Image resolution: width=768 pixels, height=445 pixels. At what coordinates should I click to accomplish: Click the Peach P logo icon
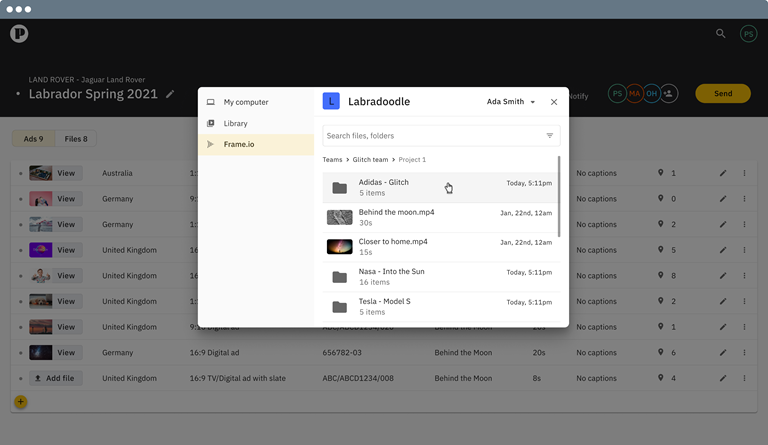(19, 34)
